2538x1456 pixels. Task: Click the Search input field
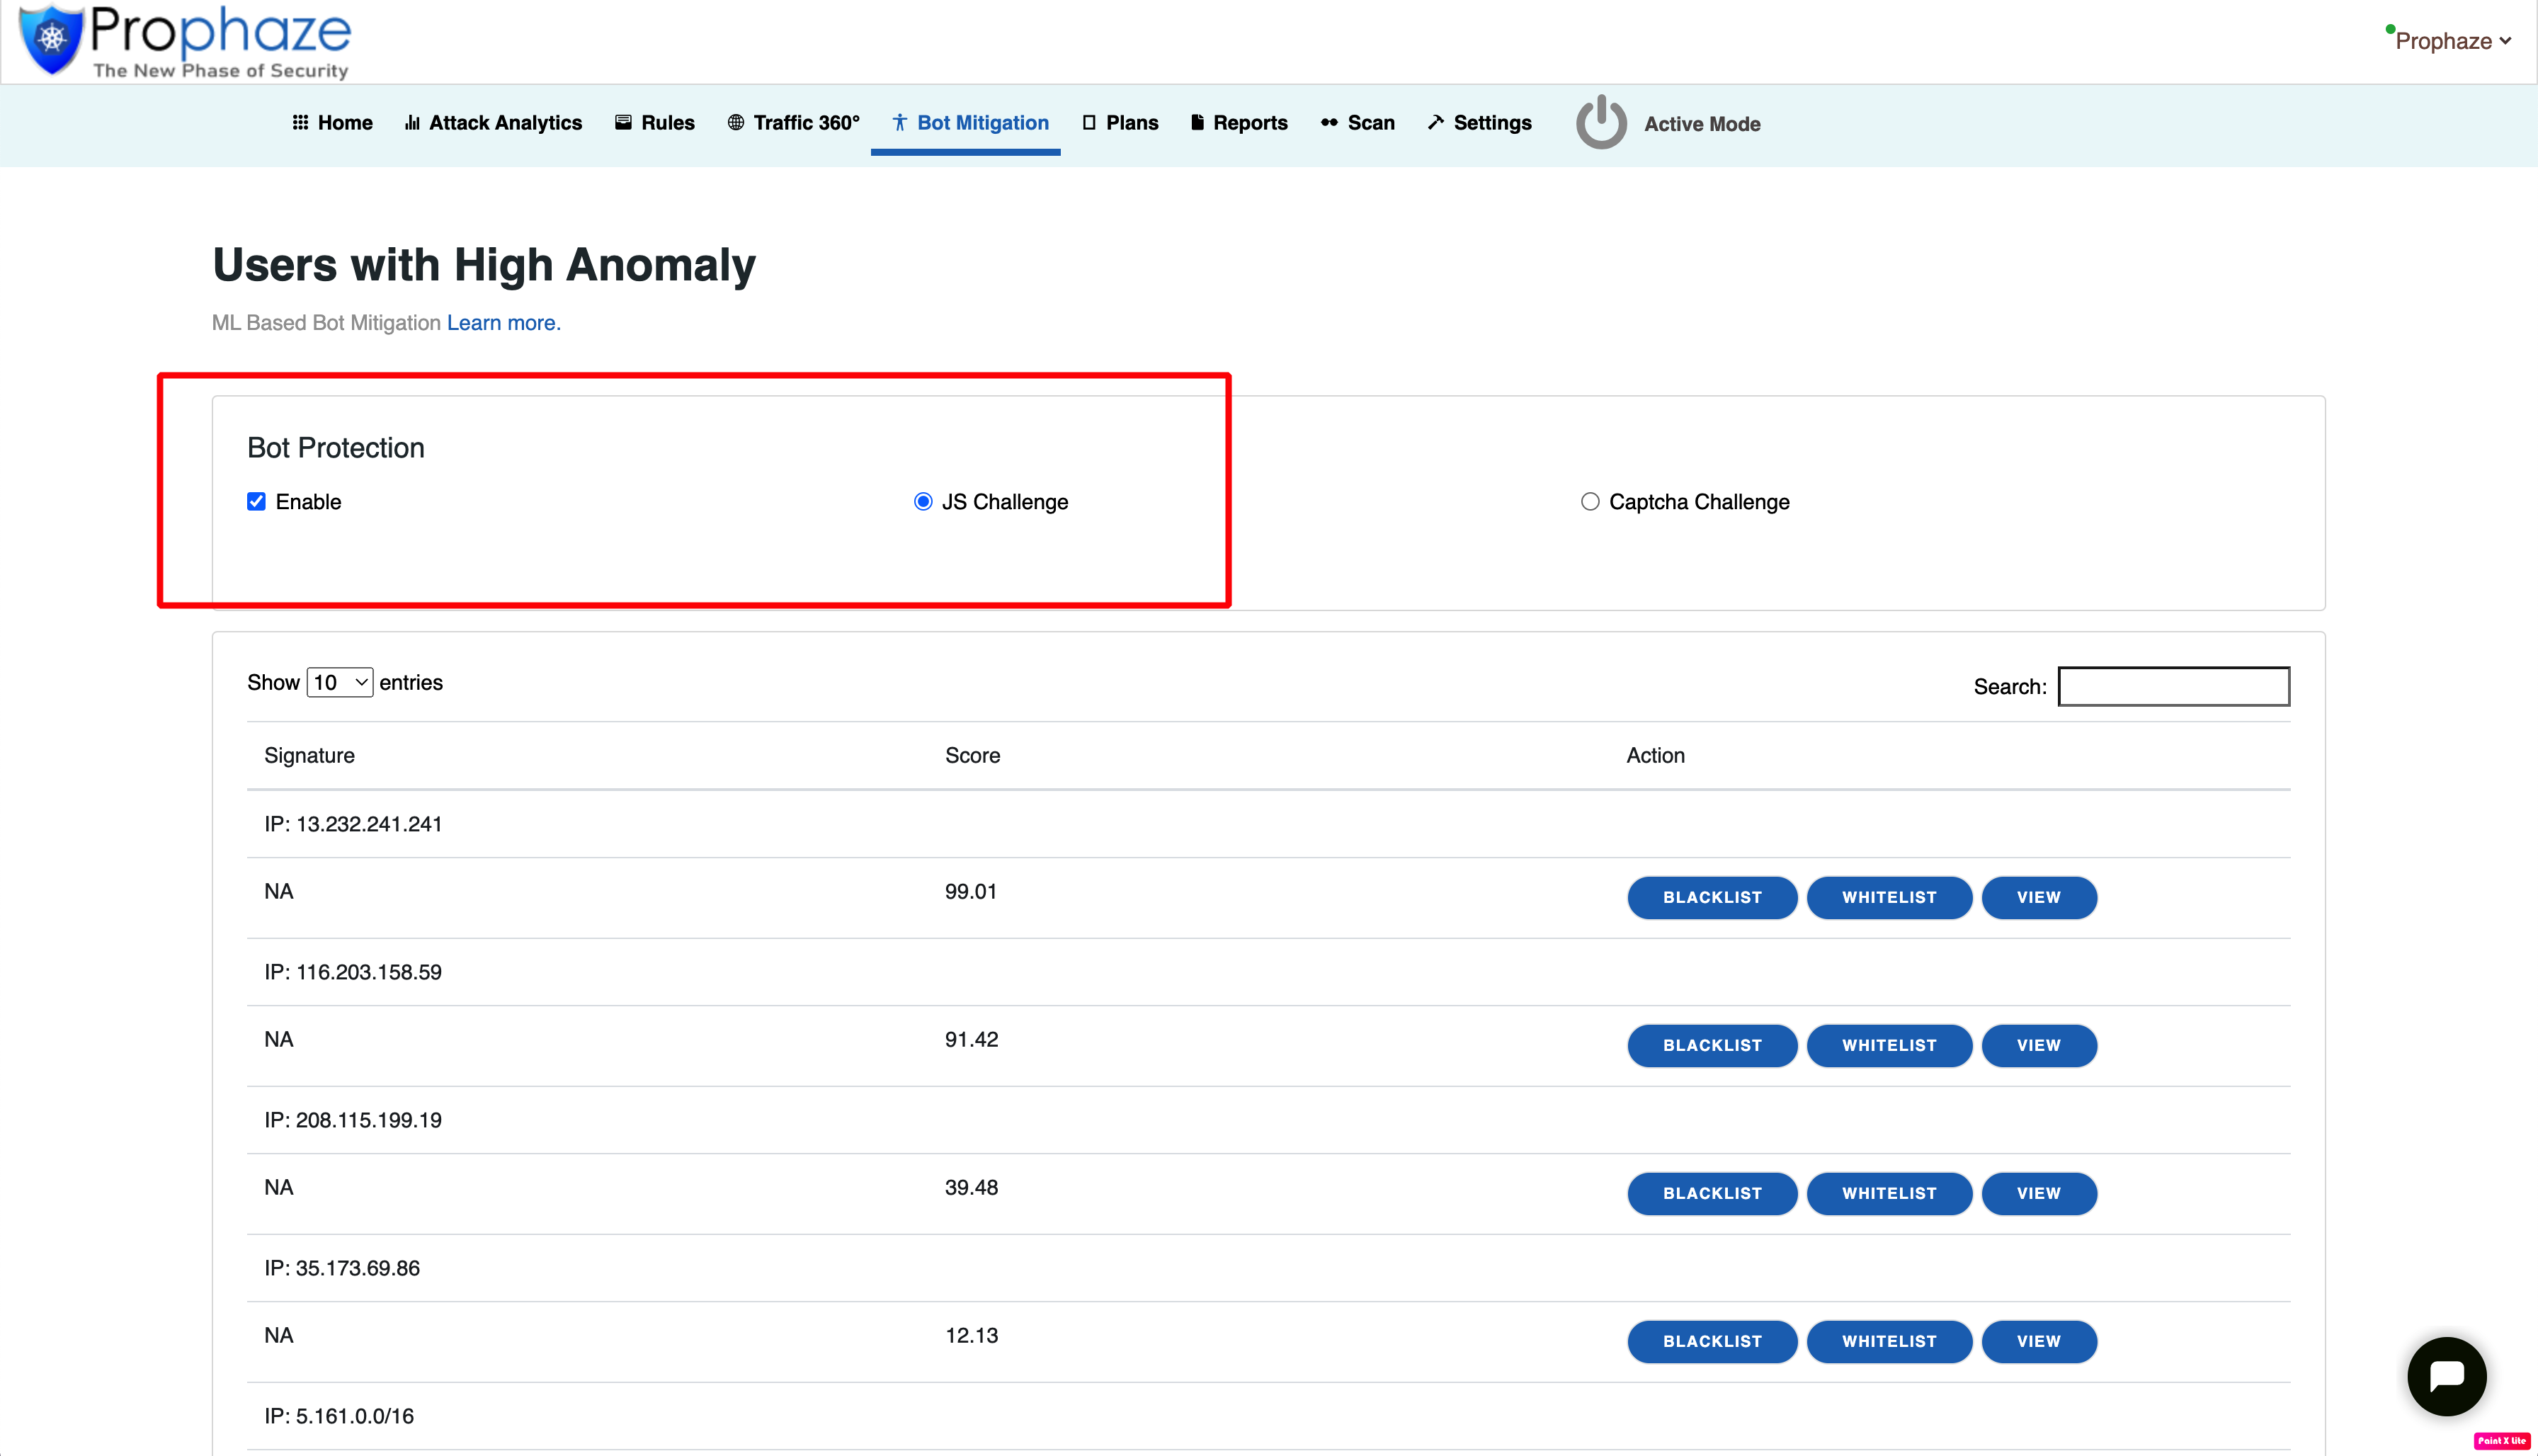tap(2173, 686)
